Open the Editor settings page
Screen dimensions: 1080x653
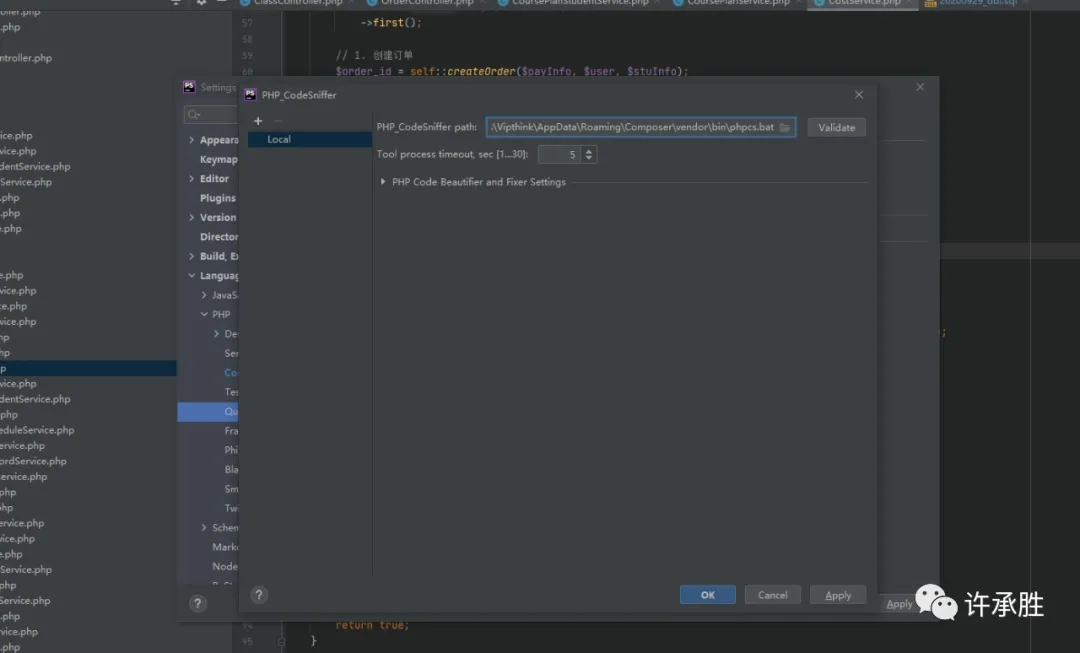point(214,178)
